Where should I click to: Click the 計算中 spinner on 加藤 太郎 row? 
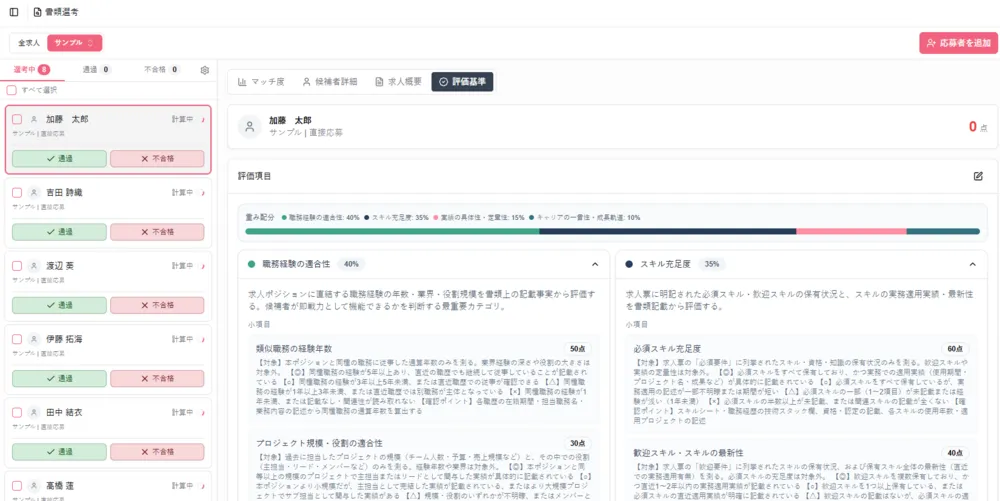(x=202, y=119)
